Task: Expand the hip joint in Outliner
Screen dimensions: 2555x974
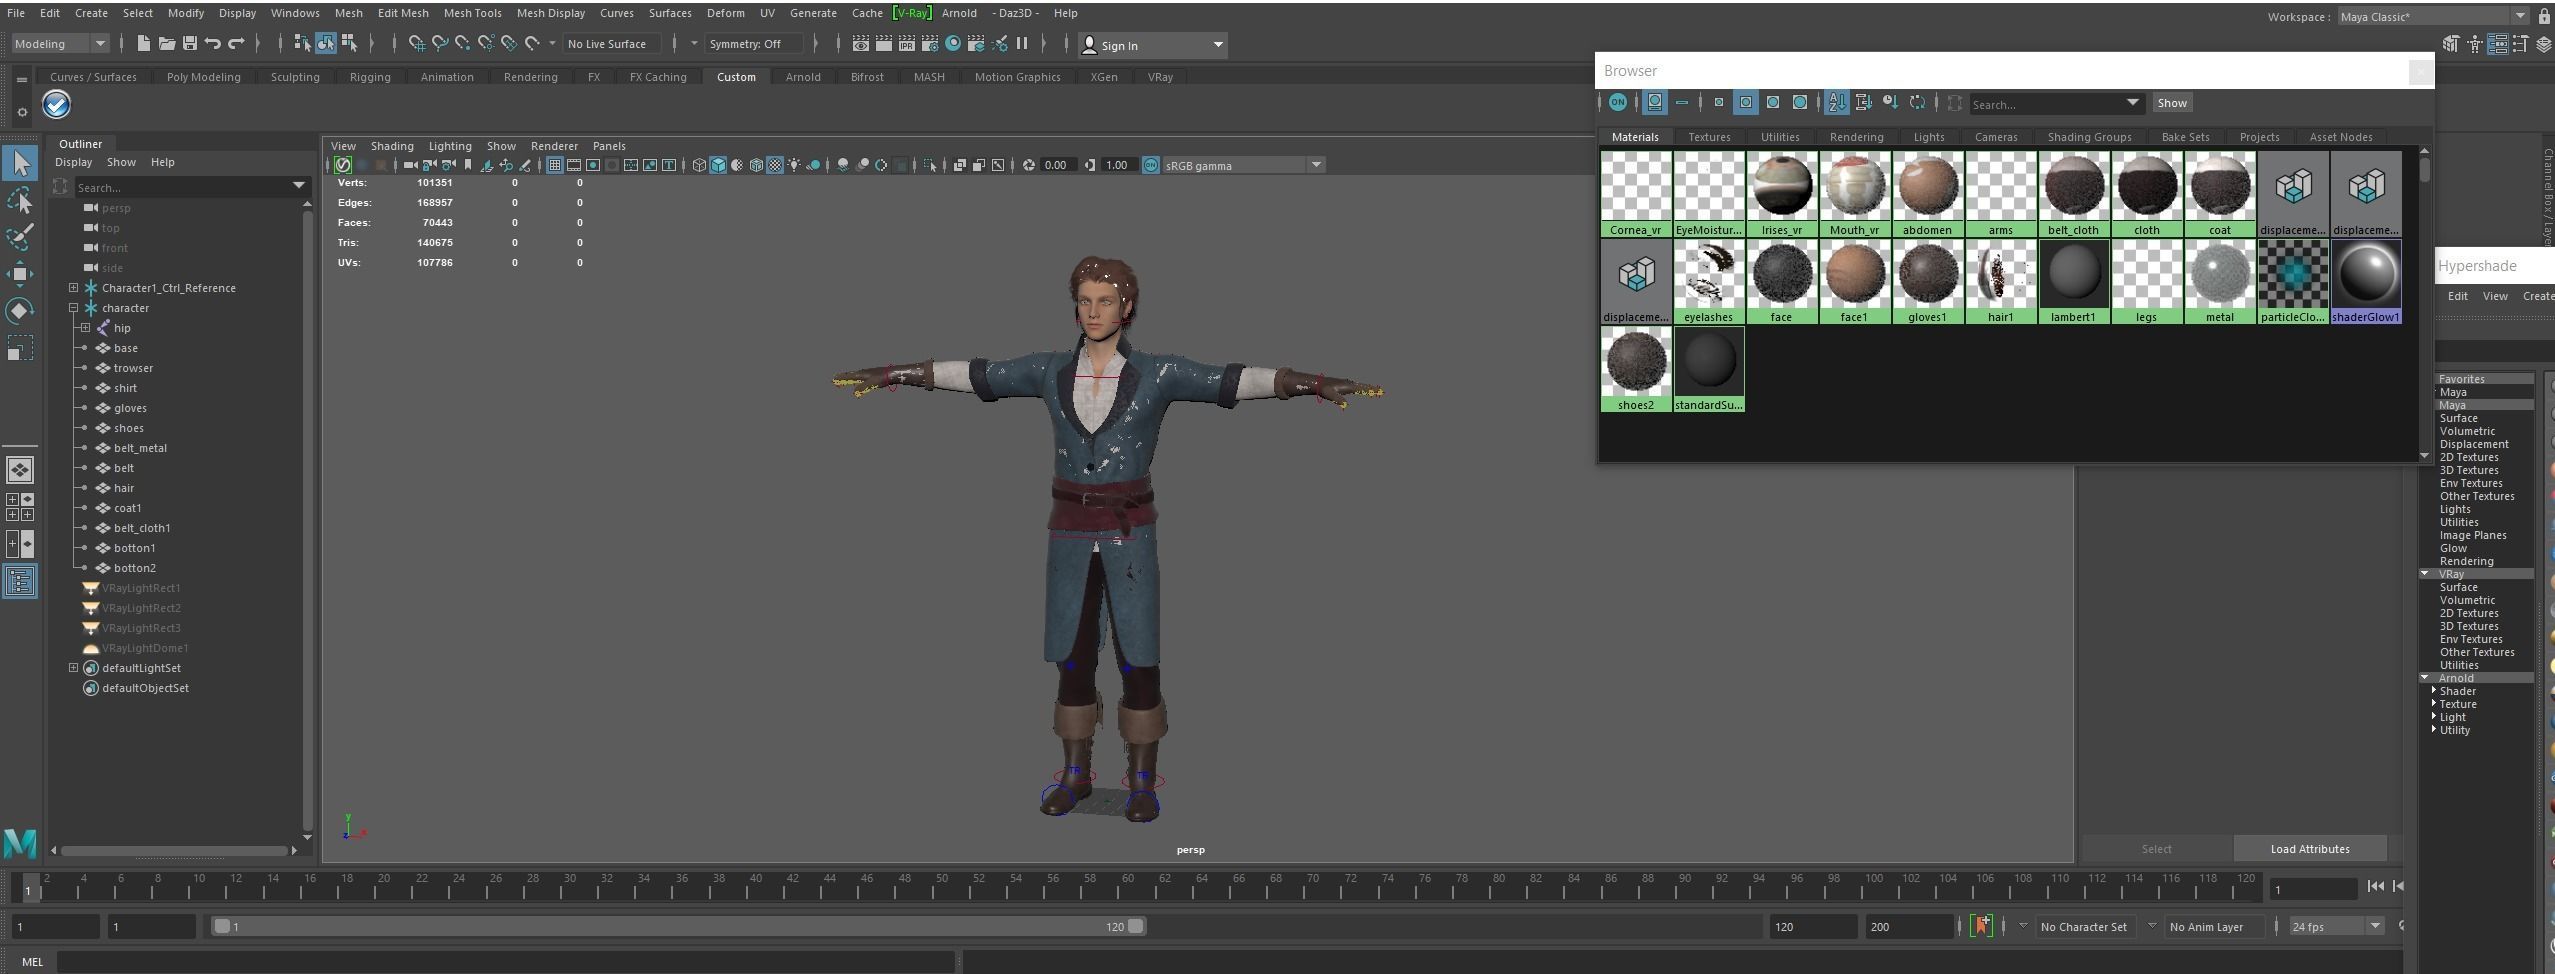Action: tap(85, 328)
